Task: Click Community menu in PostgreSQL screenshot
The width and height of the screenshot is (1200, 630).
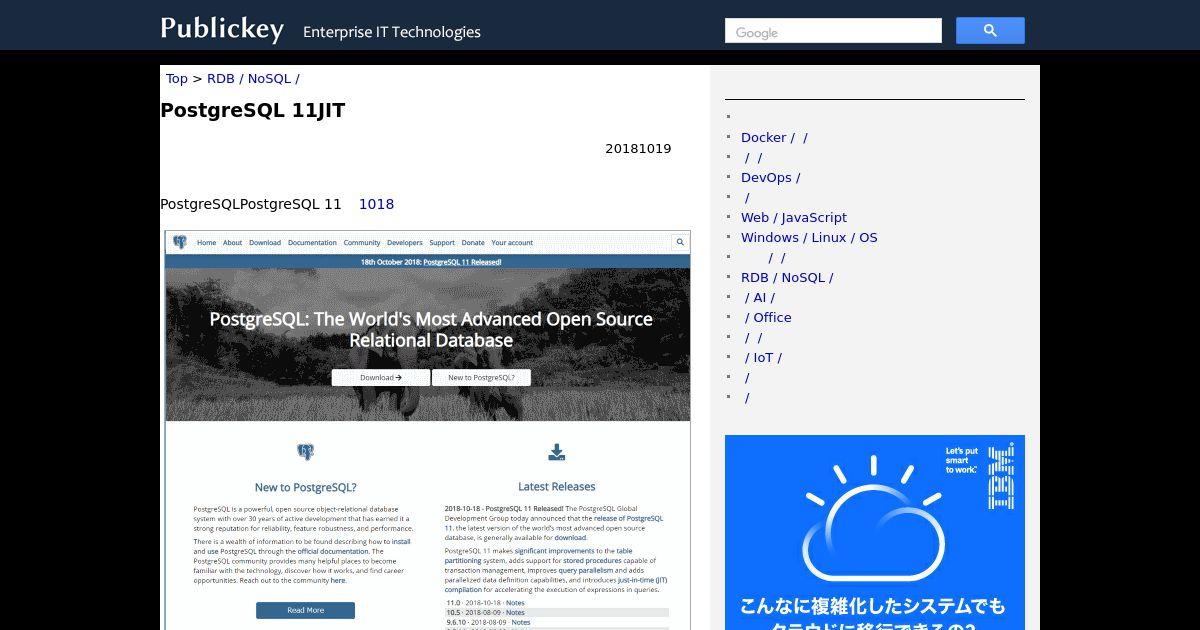Action: point(362,243)
